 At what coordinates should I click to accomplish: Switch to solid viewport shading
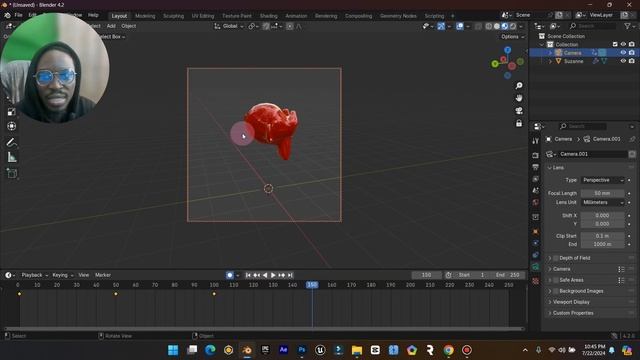click(x=497, y=26)
